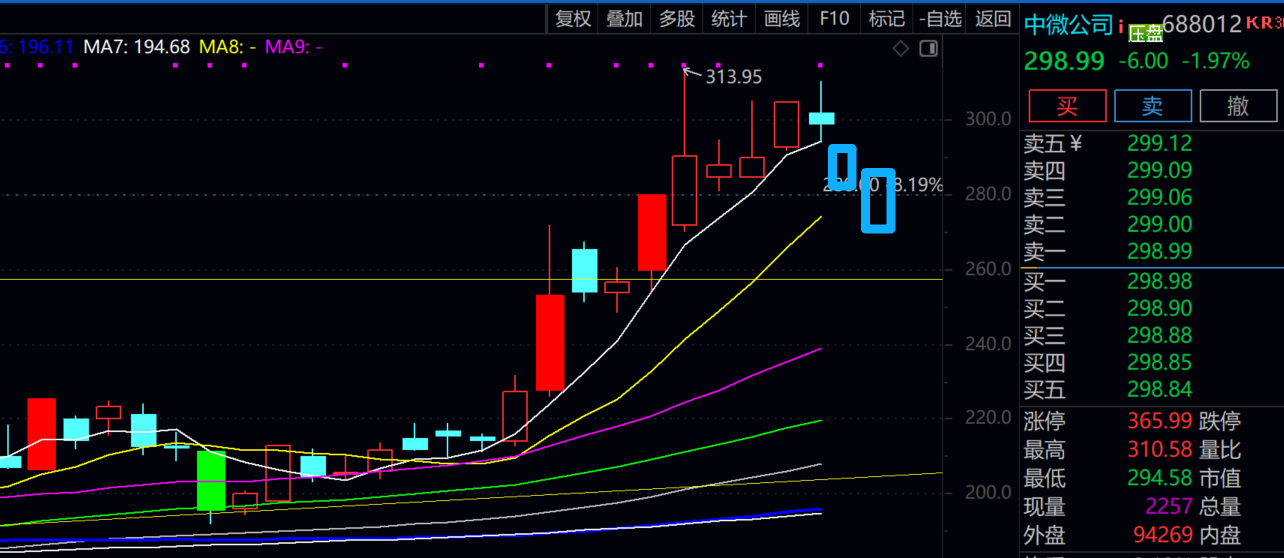
Task: Click the MA7 indicator label
Action: point(136,46)
